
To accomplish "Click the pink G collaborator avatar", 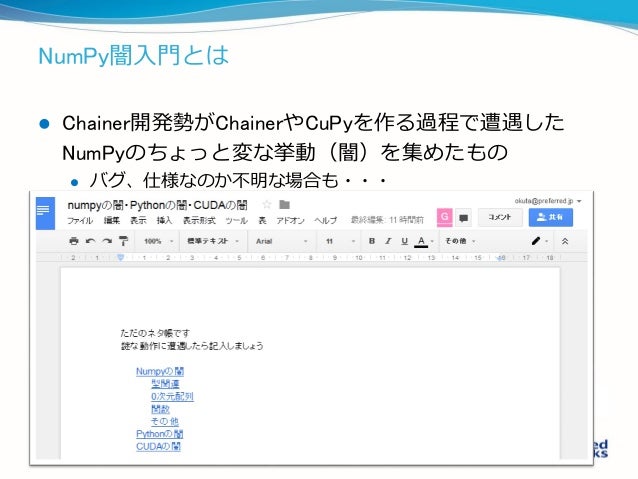I will (444, 217).
